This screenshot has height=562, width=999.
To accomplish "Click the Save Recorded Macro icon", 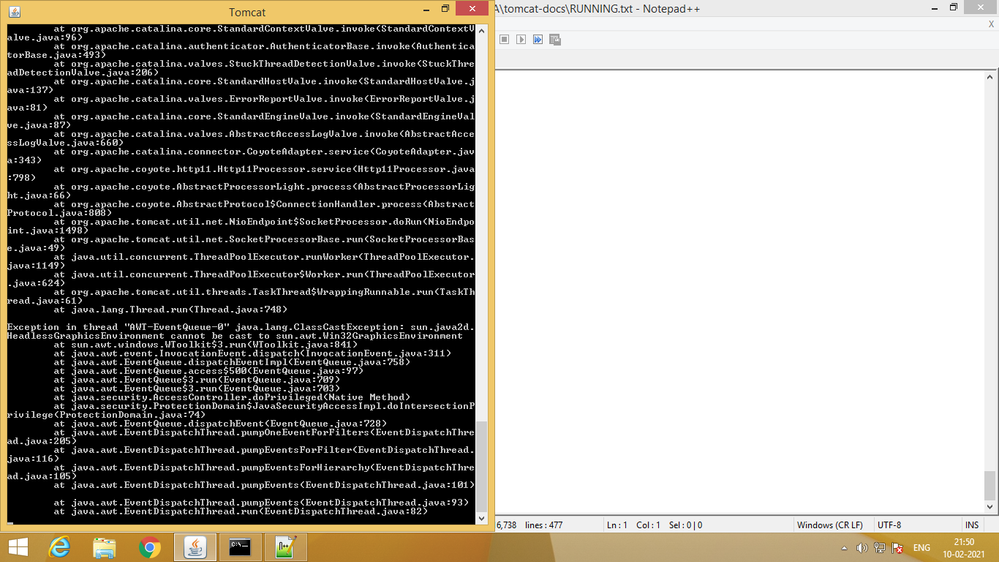I will click(x=555, y=40).
